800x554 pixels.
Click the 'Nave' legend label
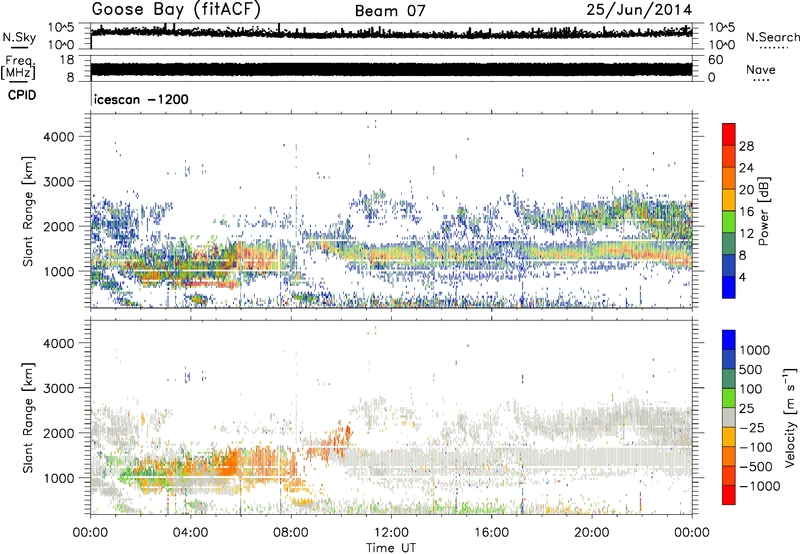pyautogui.click(x=761, y=69)
